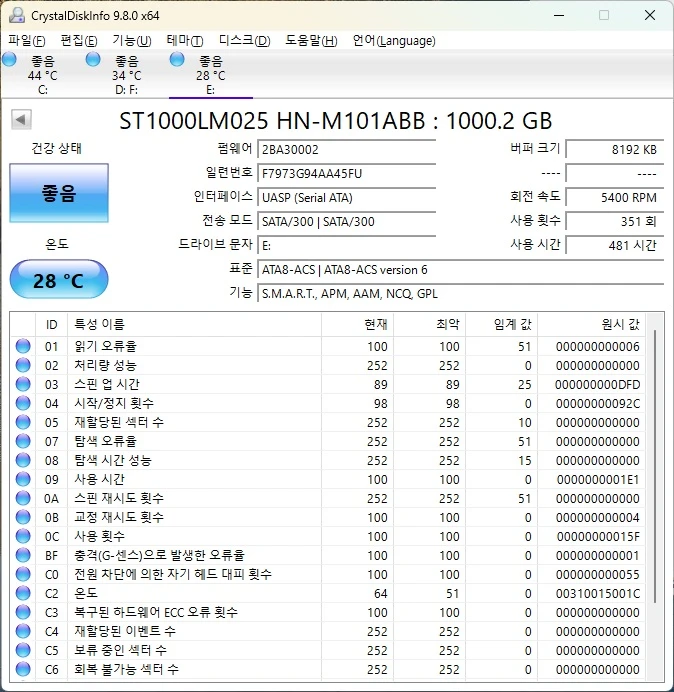Click blue status orb for attribute C4
The height and width of the screenshot is (692, 674).
pos(23,631)
